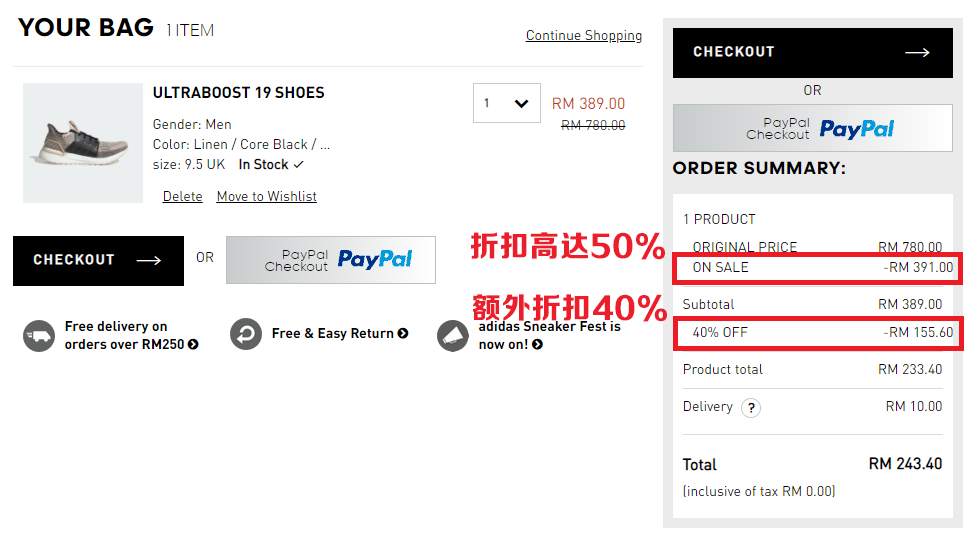Click the 40% OFF discount row
Image resolution: width=972 pixels, height=548 pixels.
click(818, 333)
